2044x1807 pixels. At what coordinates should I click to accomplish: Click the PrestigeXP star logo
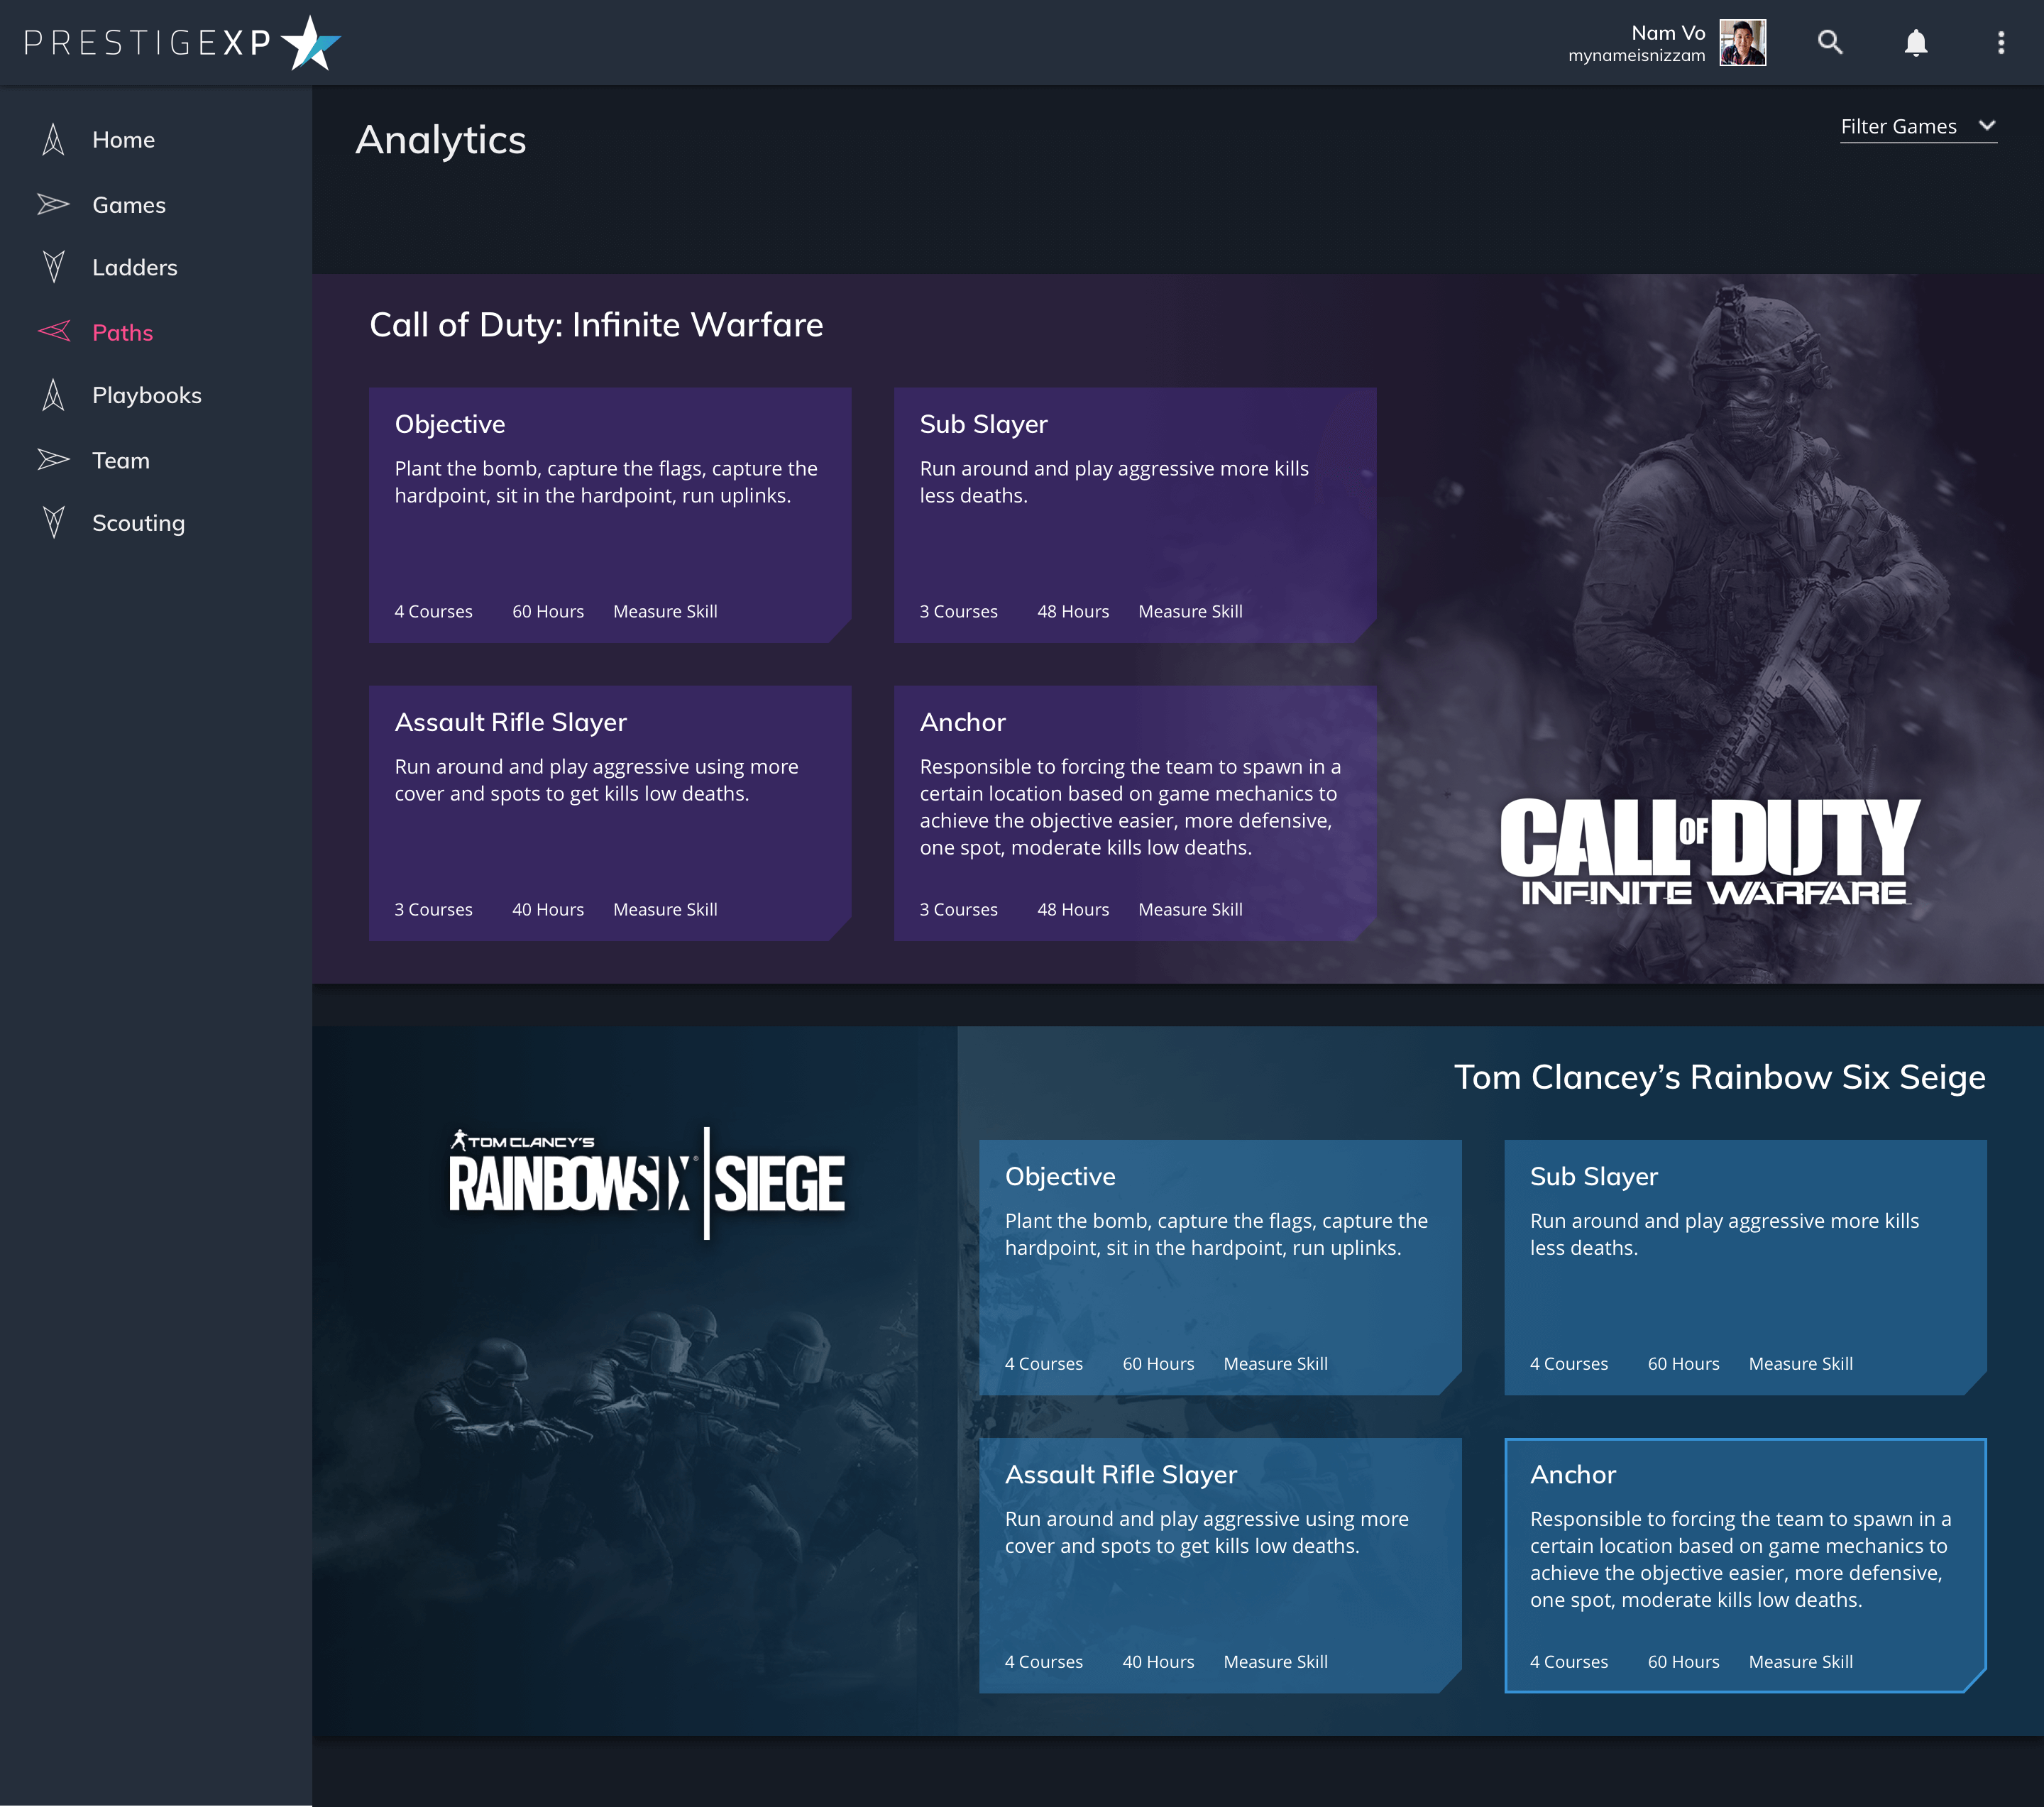[311, 44]
